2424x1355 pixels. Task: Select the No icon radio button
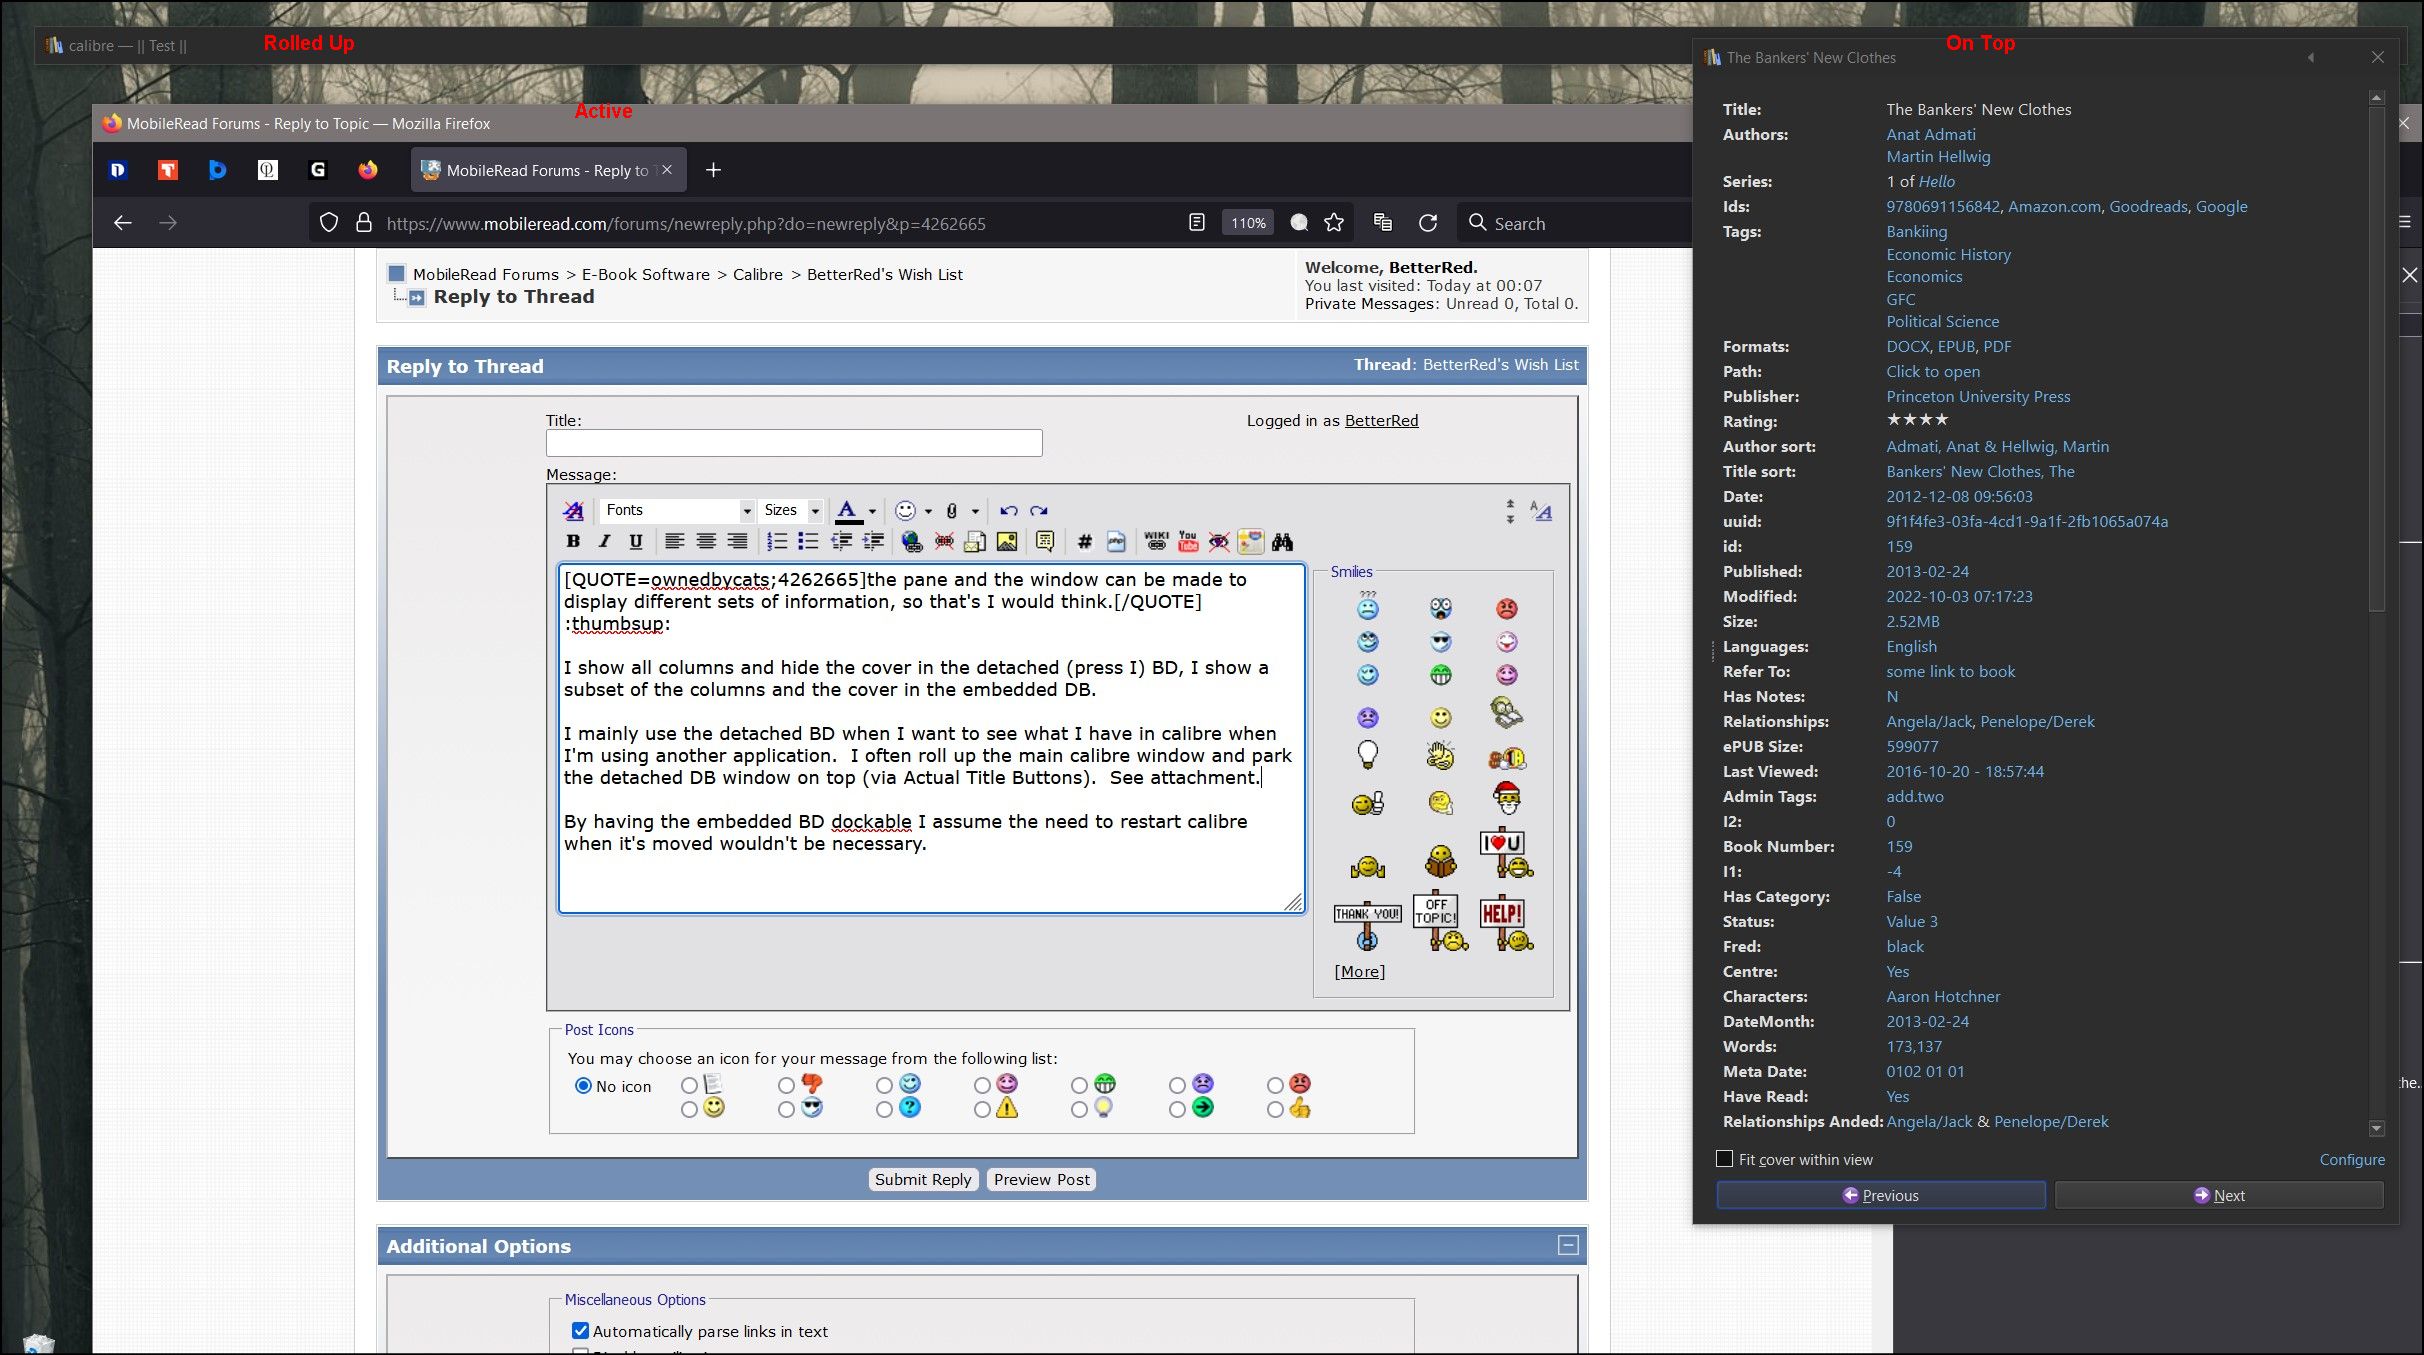583,1086
